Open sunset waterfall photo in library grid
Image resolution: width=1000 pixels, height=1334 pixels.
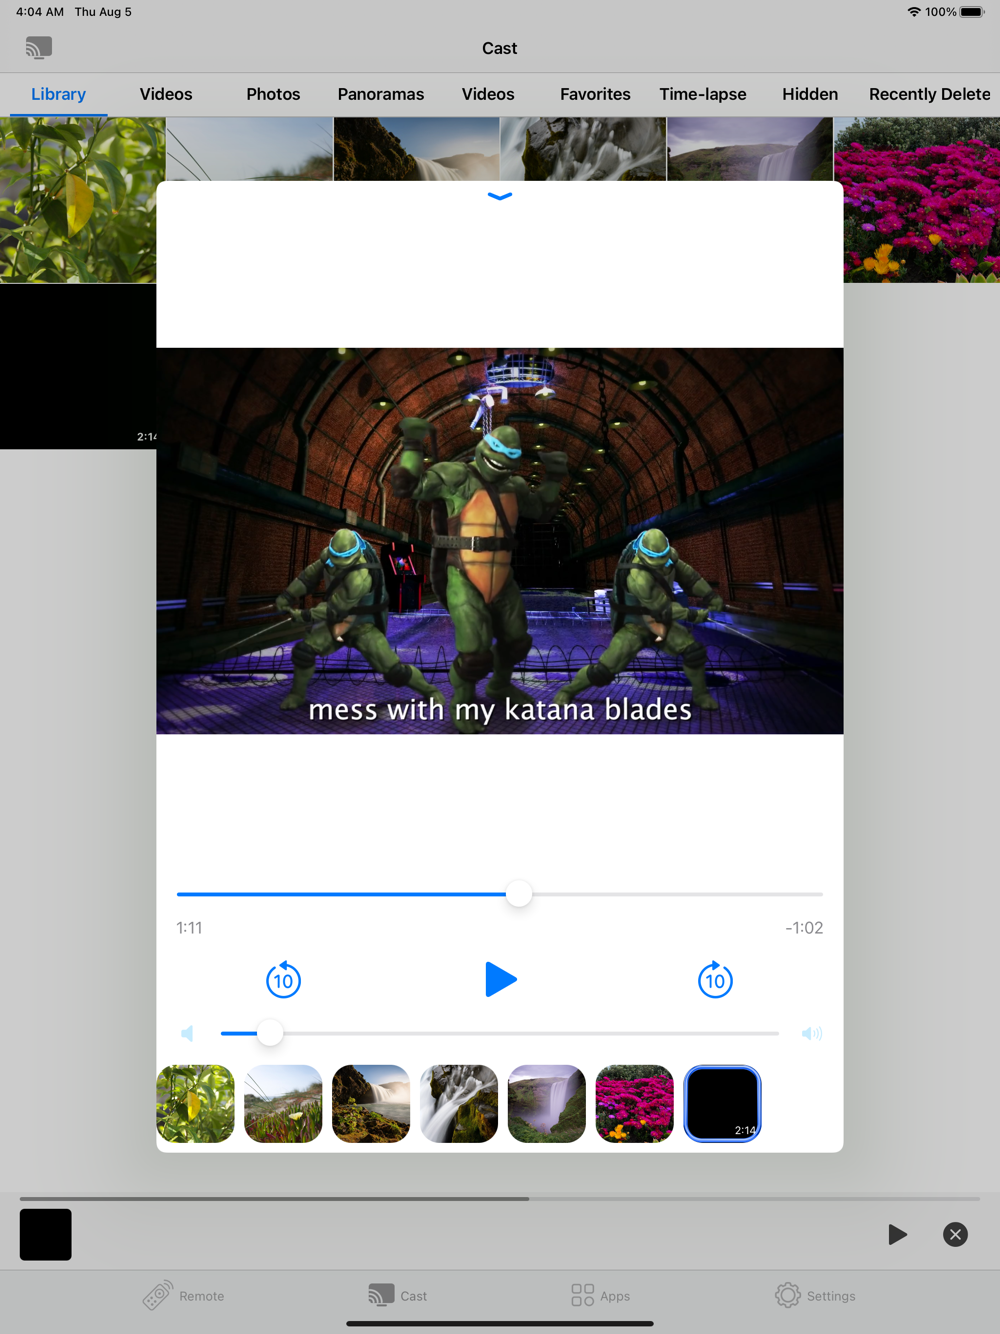click(x=416, y=149)
